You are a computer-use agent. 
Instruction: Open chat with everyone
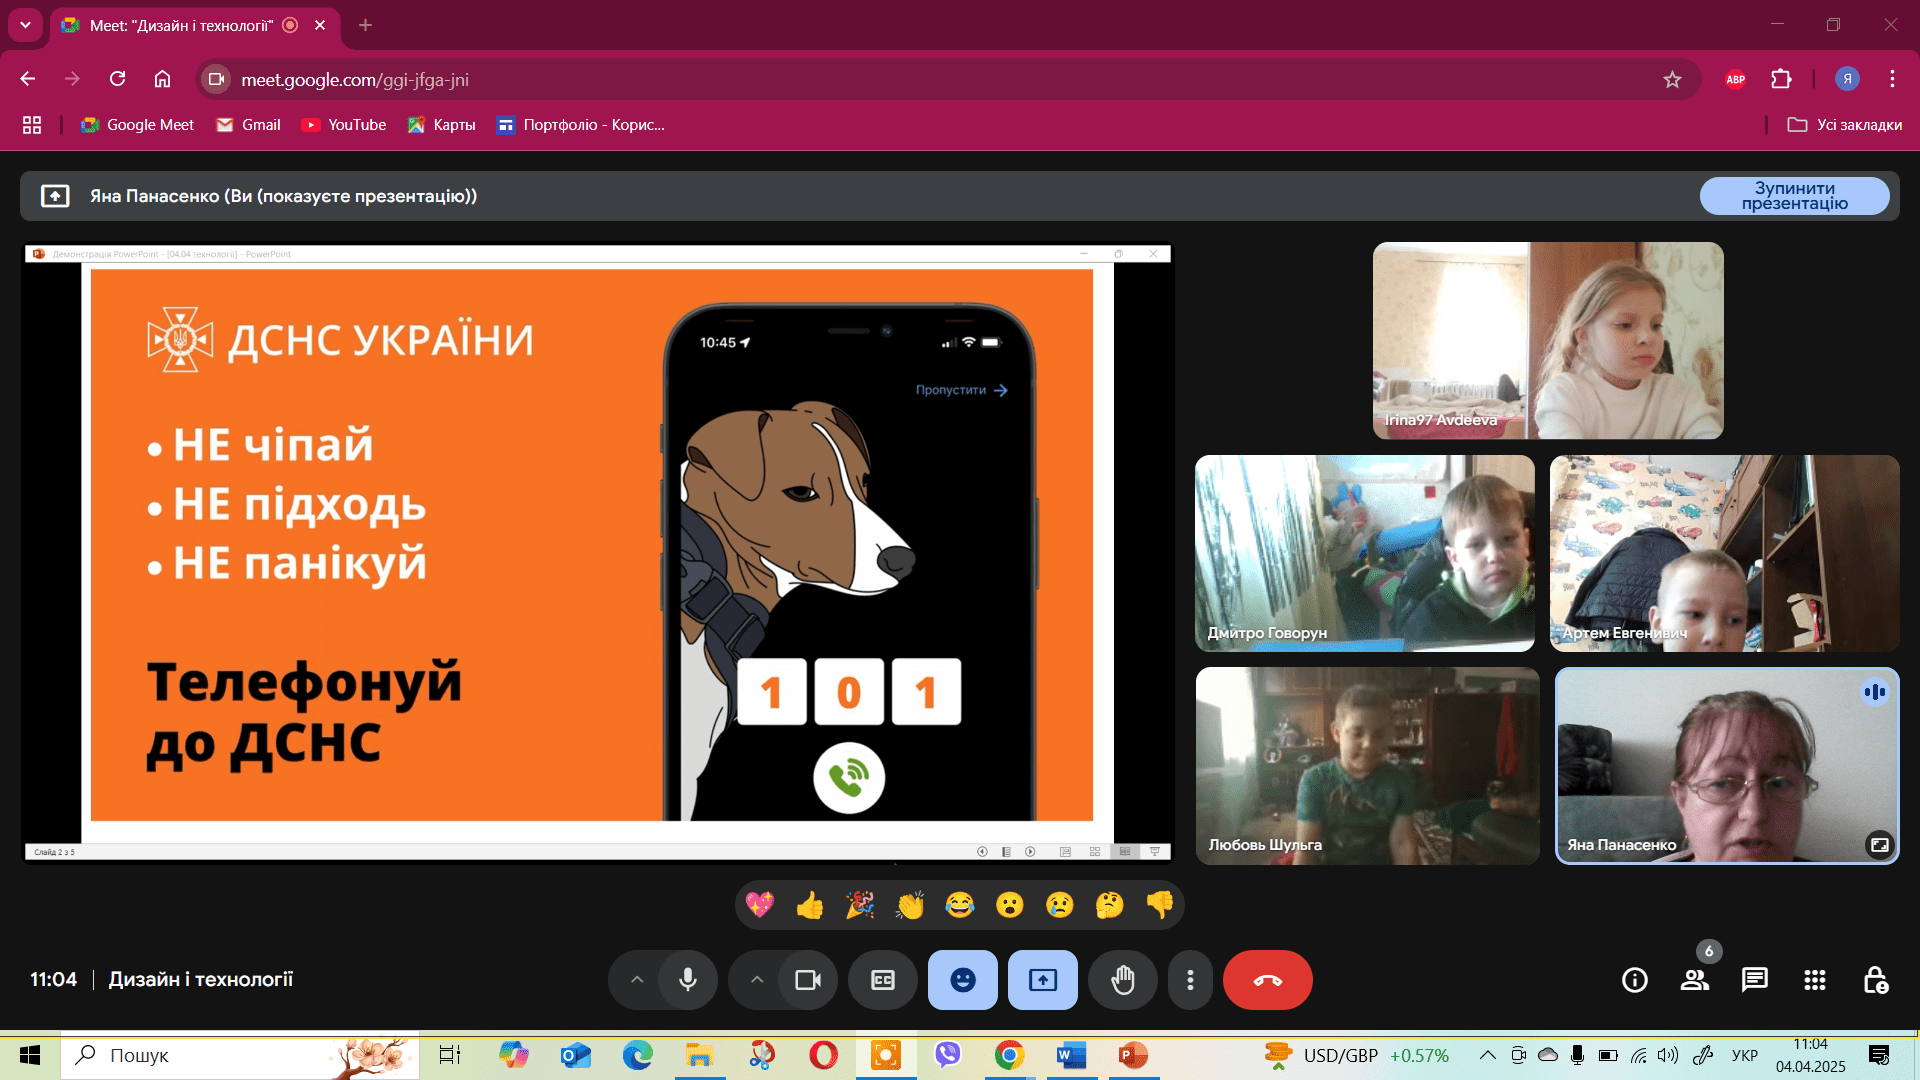coord(1755,980)
